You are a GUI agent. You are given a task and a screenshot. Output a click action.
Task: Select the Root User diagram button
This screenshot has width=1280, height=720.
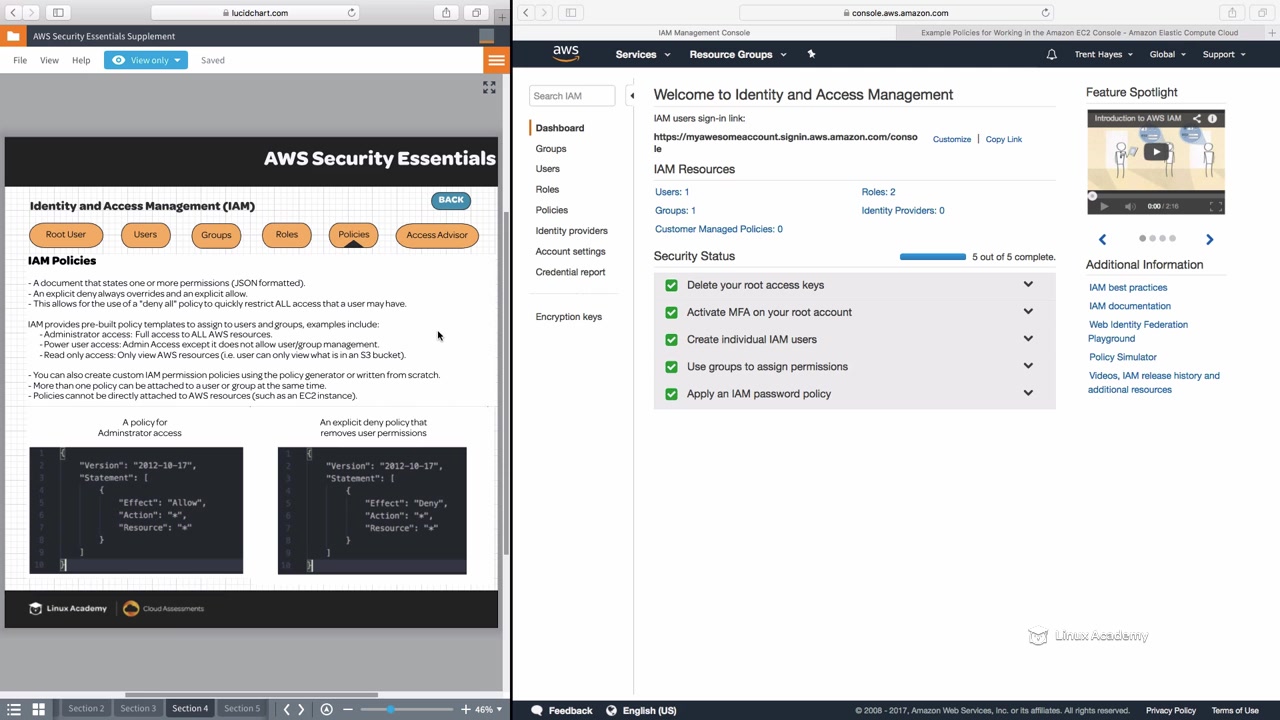coord(66,235)
